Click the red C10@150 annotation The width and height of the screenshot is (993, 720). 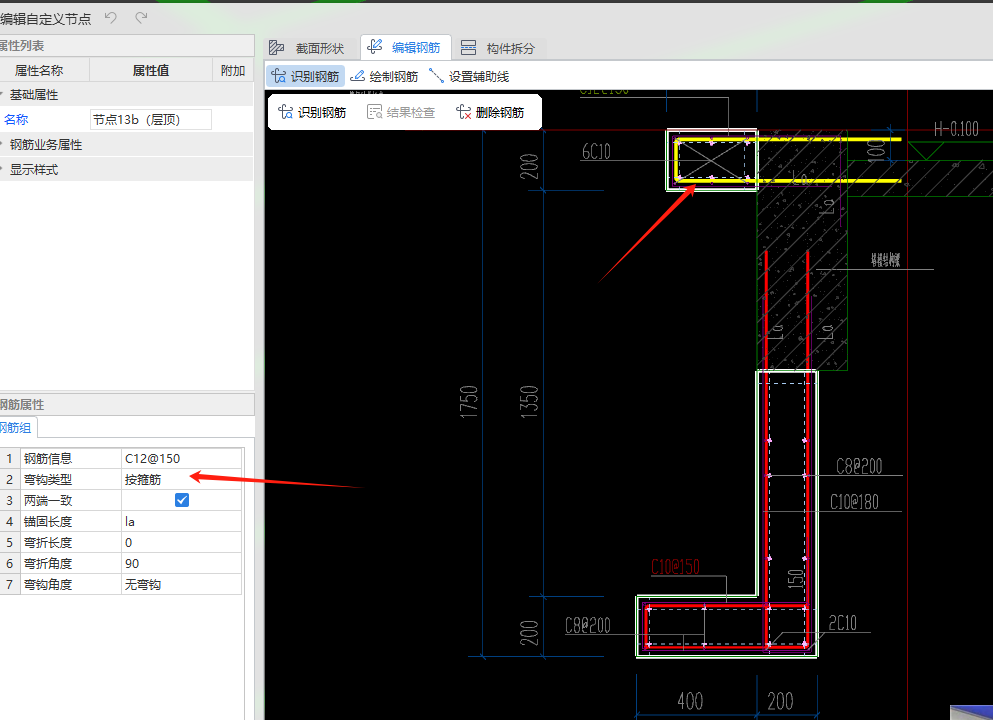[x=675, y=566]
